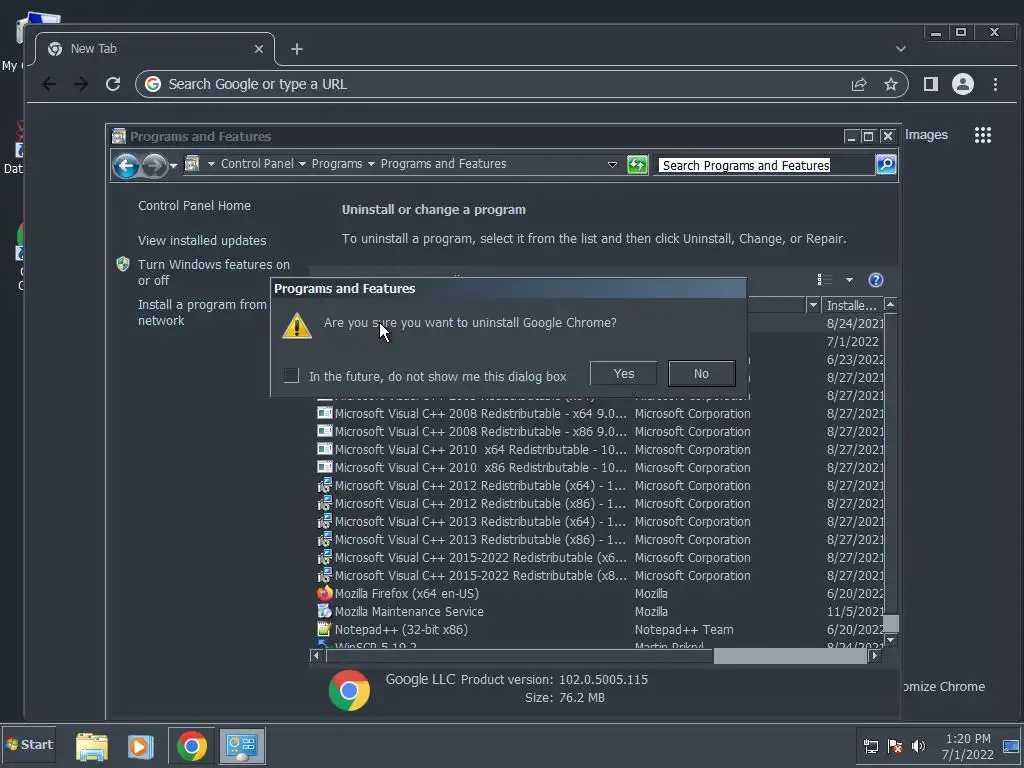
Task: Open Chrome's three-dot menu
Action: click(x=995, y=84)
